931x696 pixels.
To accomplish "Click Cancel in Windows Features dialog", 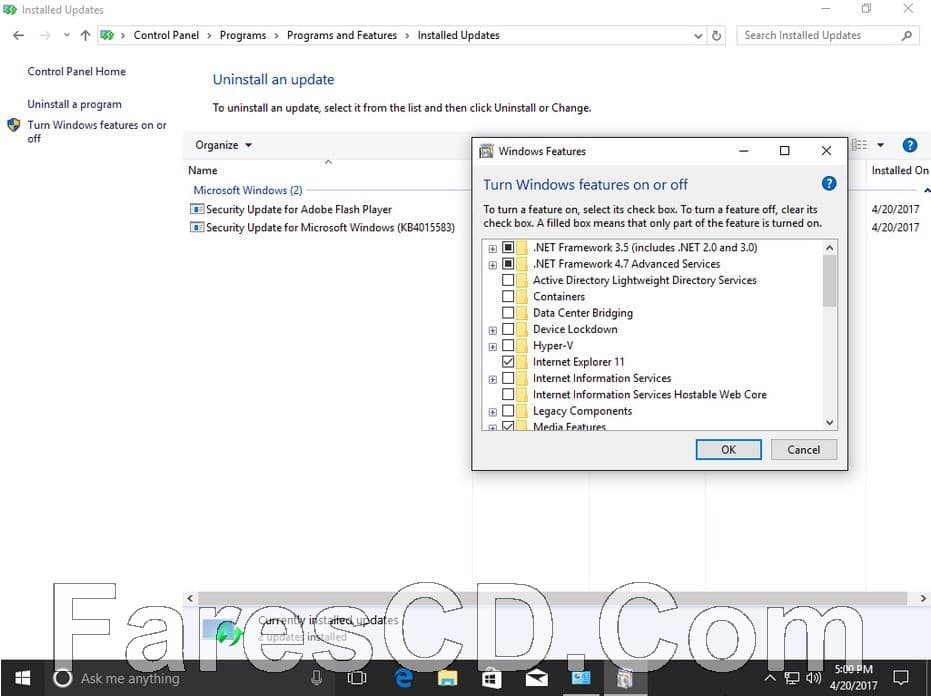I will coord(804,450).
